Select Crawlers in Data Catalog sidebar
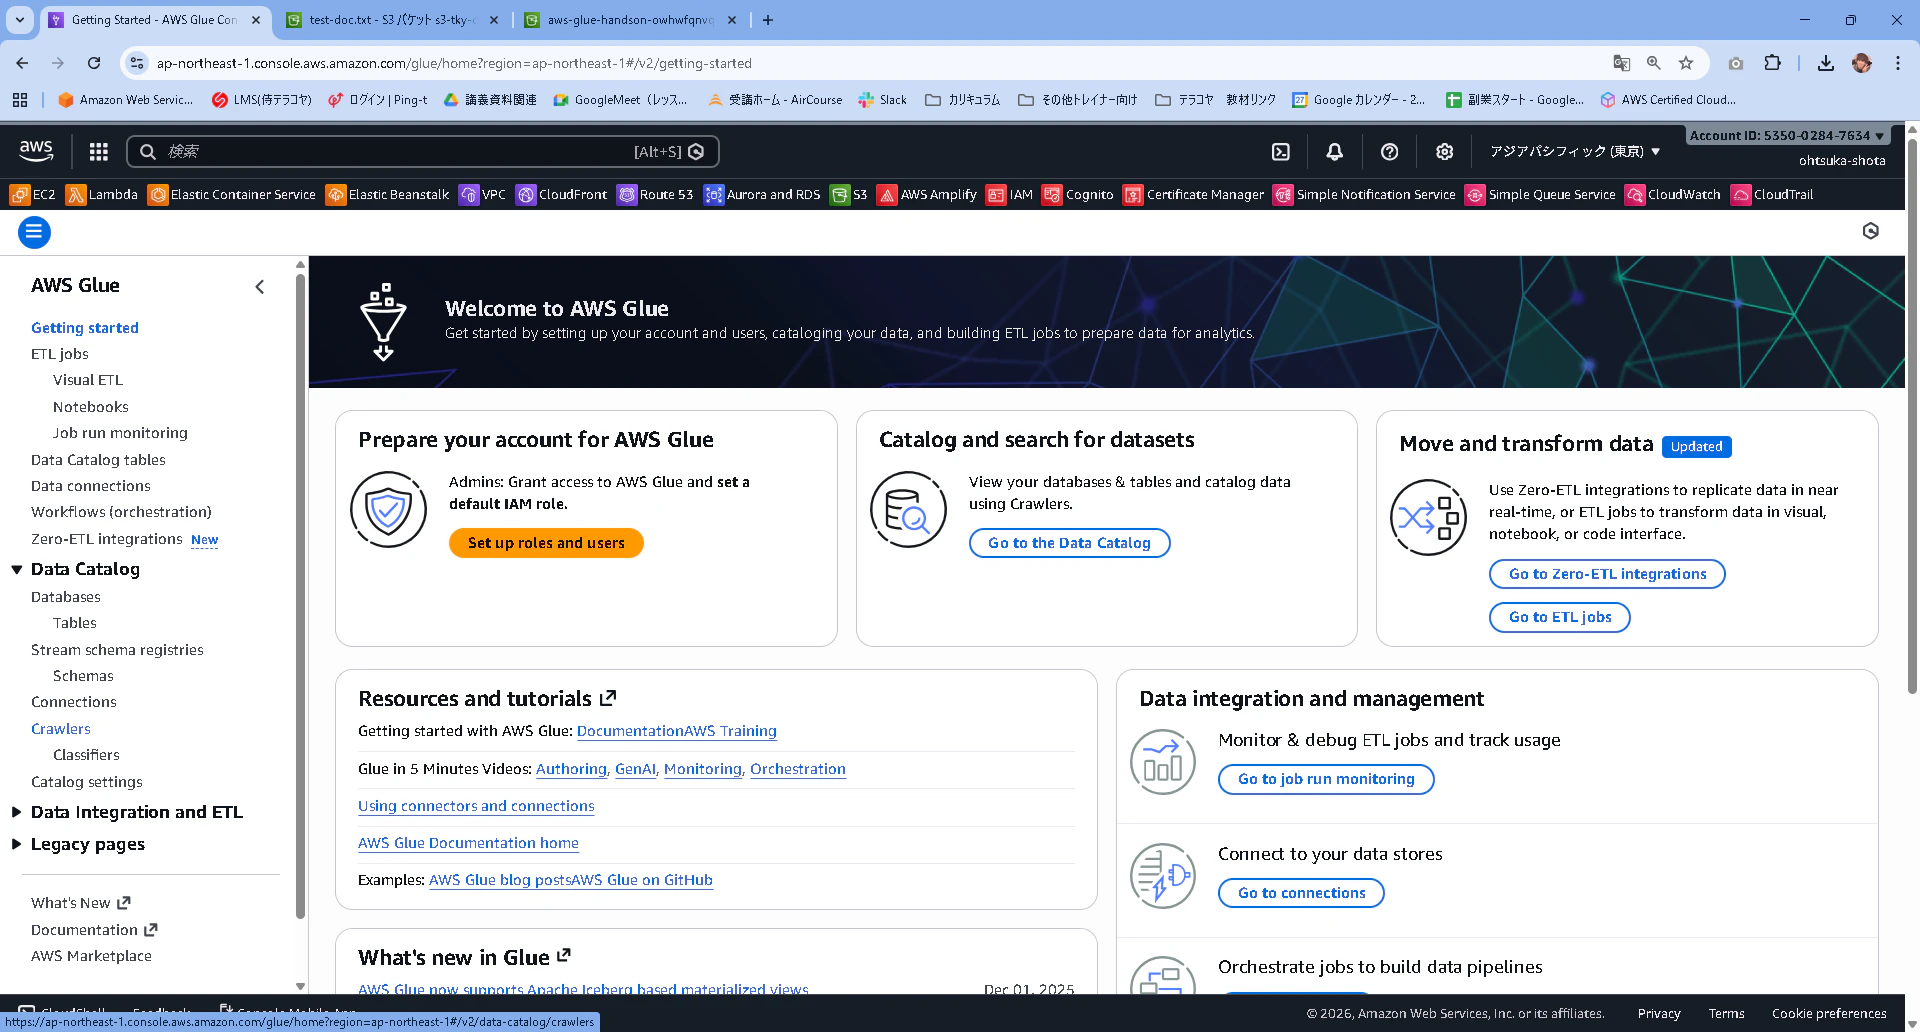 tap(61, 729)
